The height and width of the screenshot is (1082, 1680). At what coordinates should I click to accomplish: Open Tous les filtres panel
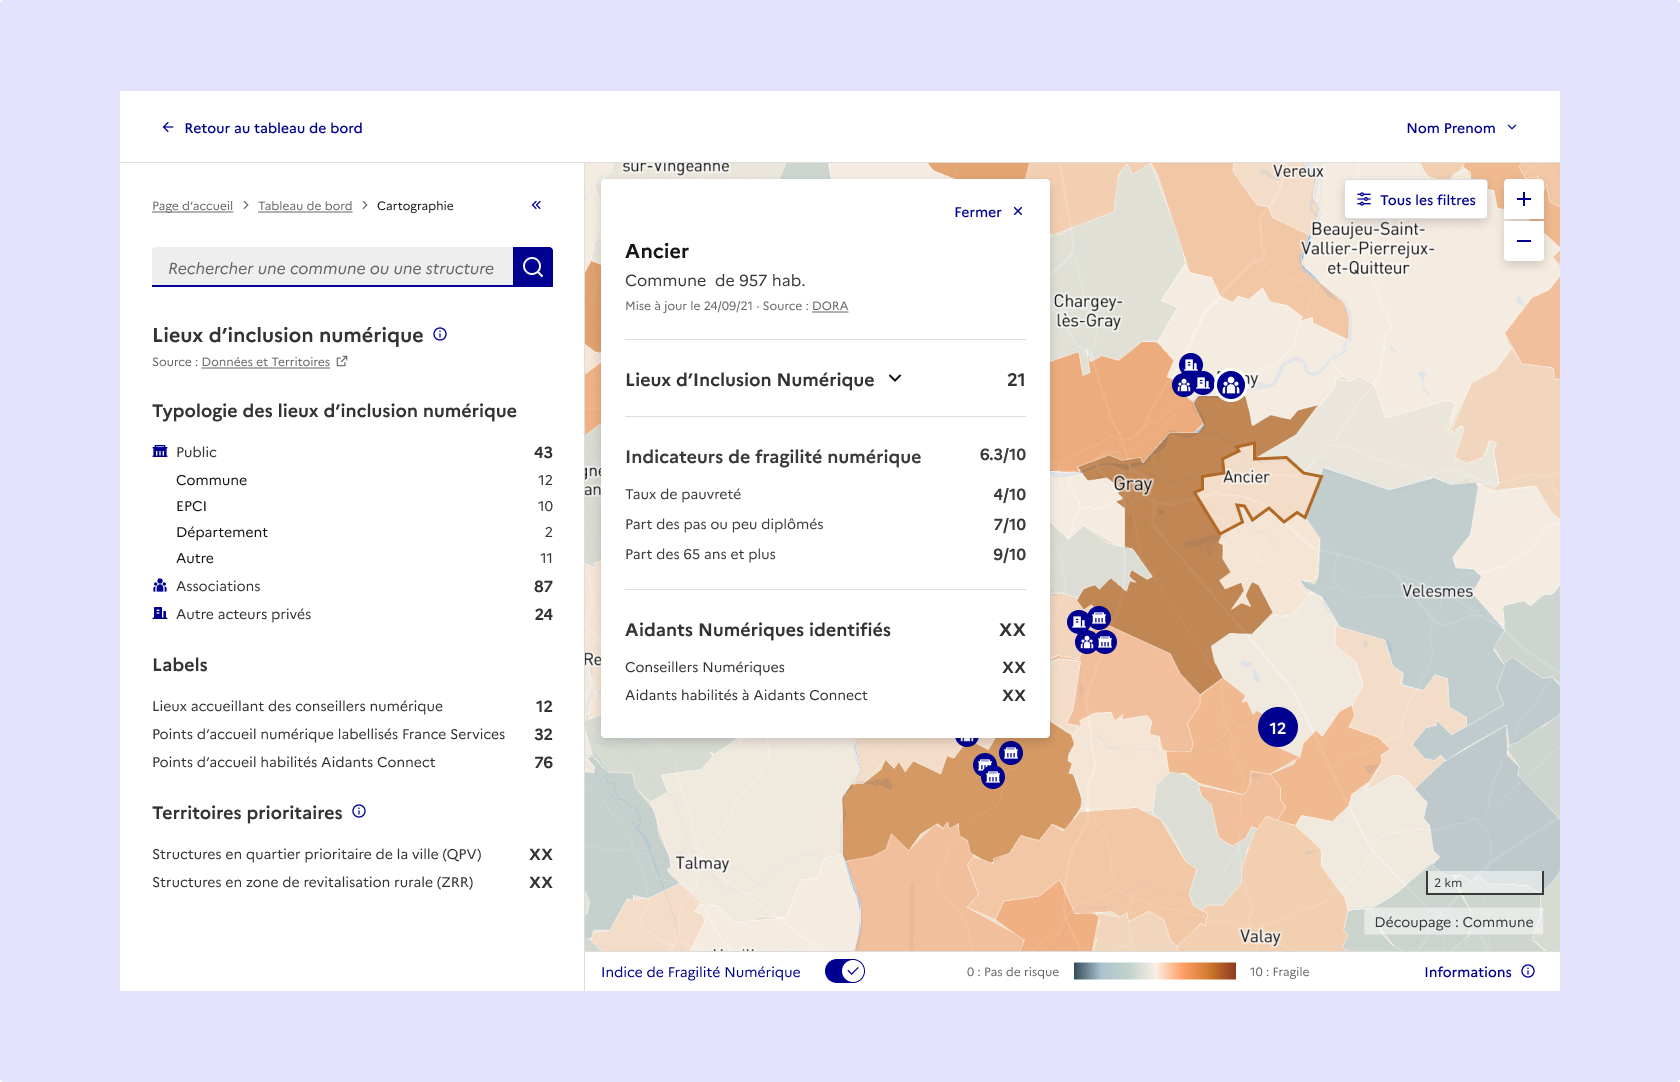(1415, 200)
